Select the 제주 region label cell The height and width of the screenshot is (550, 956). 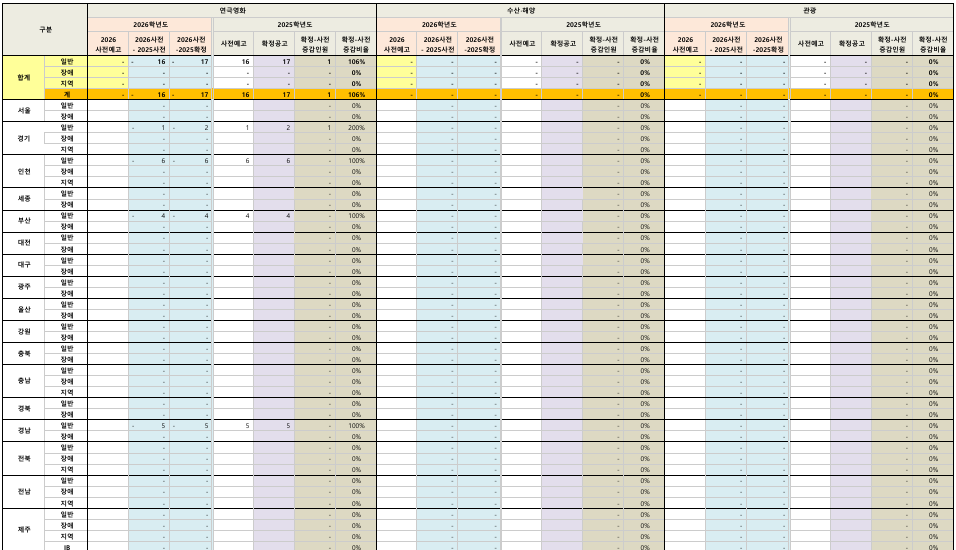click(24, 529)
